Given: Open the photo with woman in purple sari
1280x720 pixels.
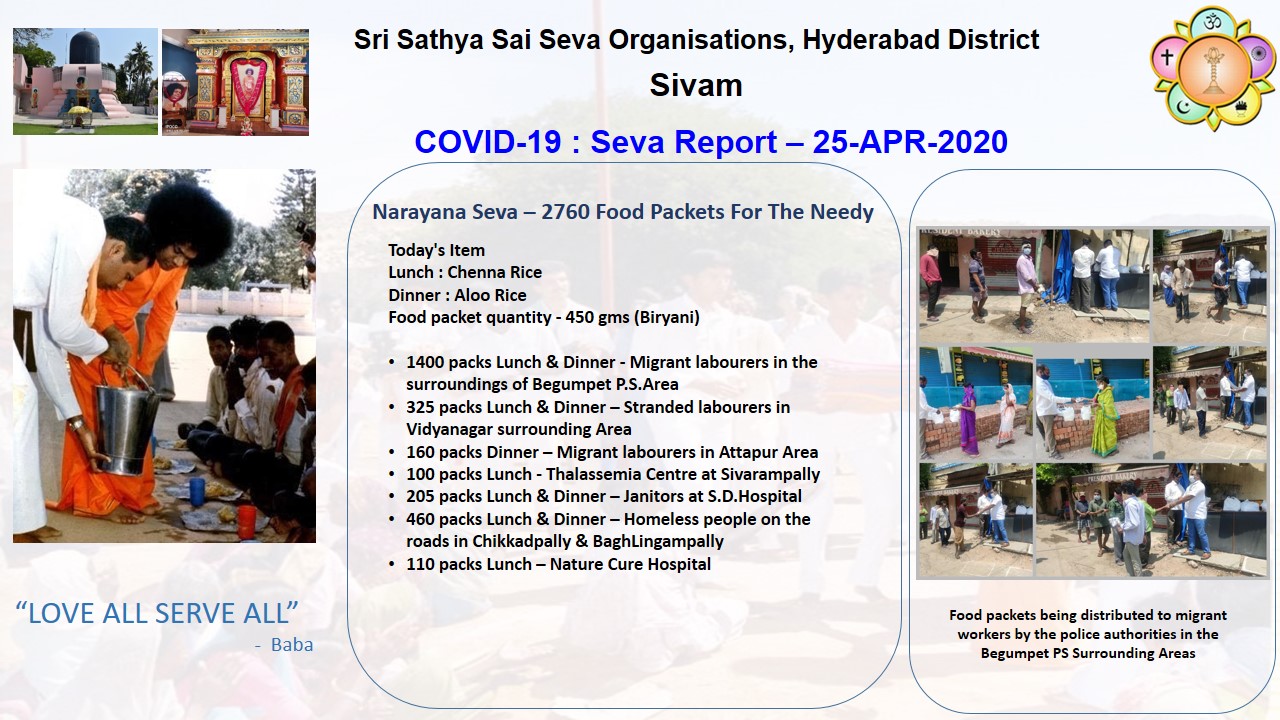Looking at the screenshot, I should tap(976, 402).
